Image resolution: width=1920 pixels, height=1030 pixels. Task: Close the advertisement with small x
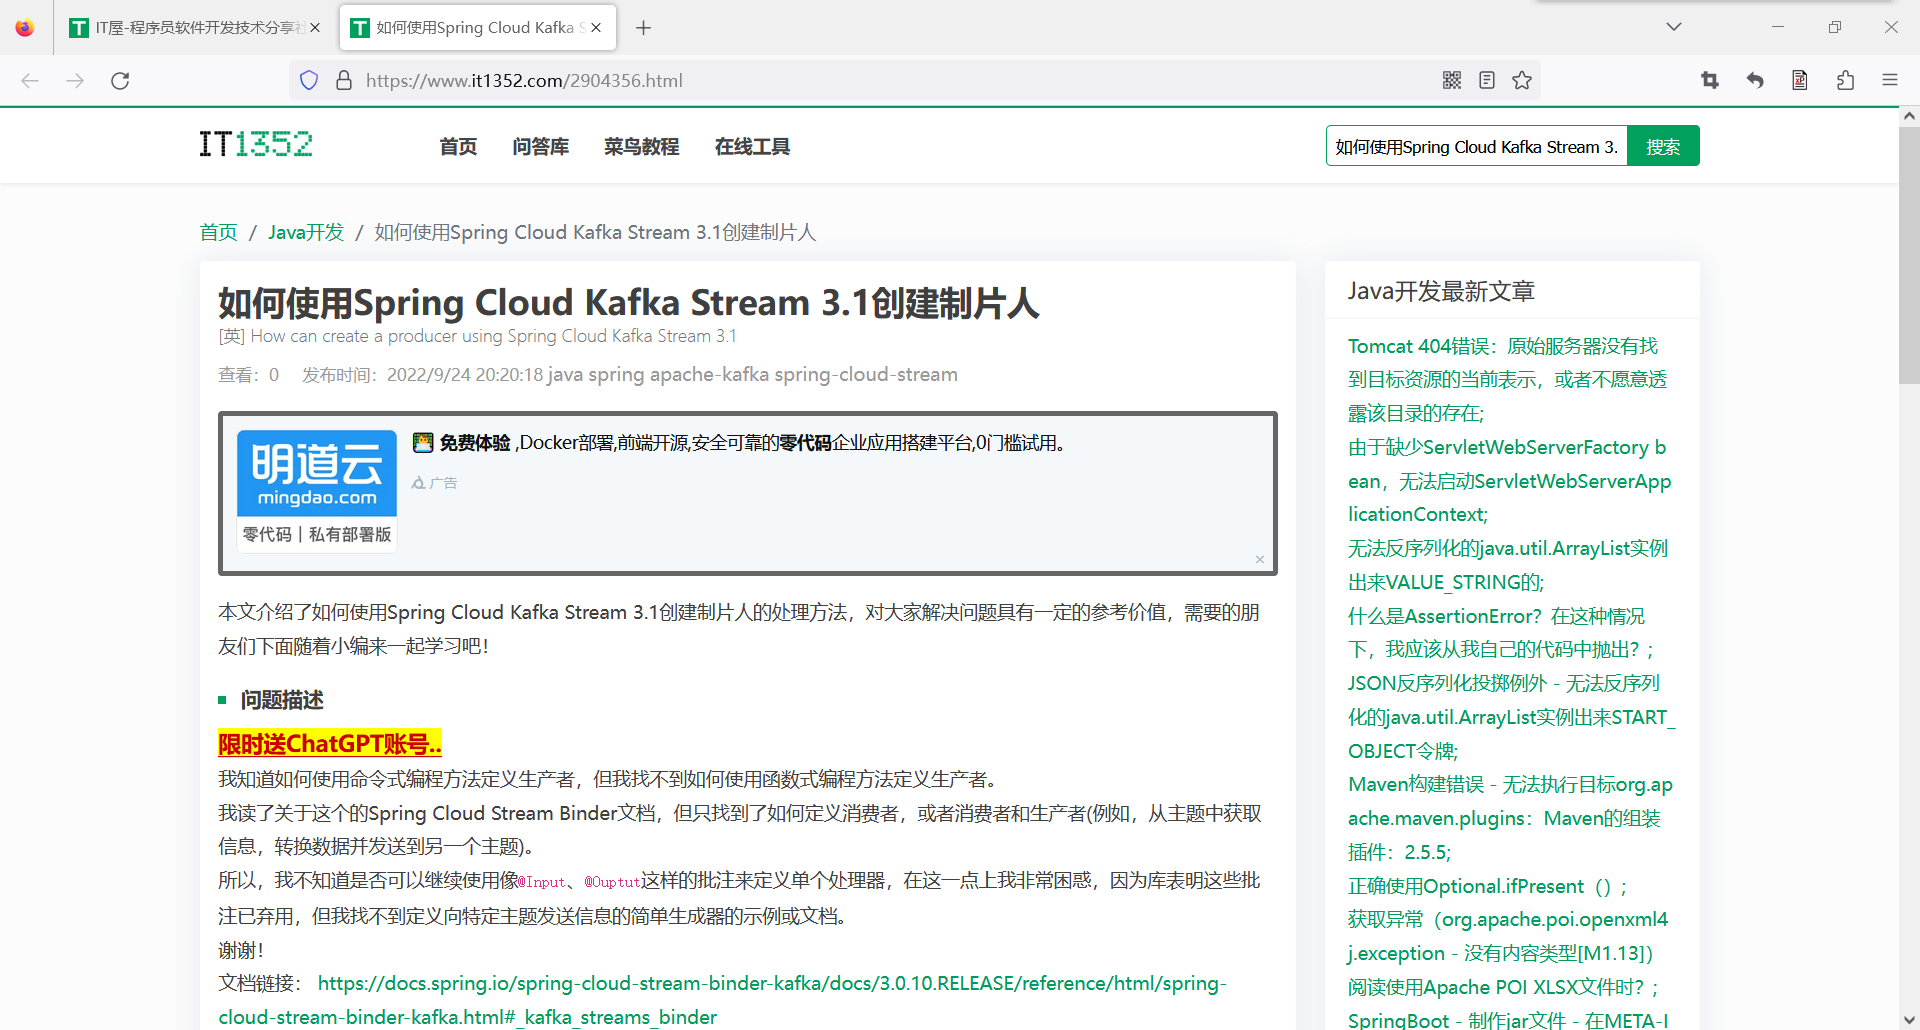(x=1260, y=560)
